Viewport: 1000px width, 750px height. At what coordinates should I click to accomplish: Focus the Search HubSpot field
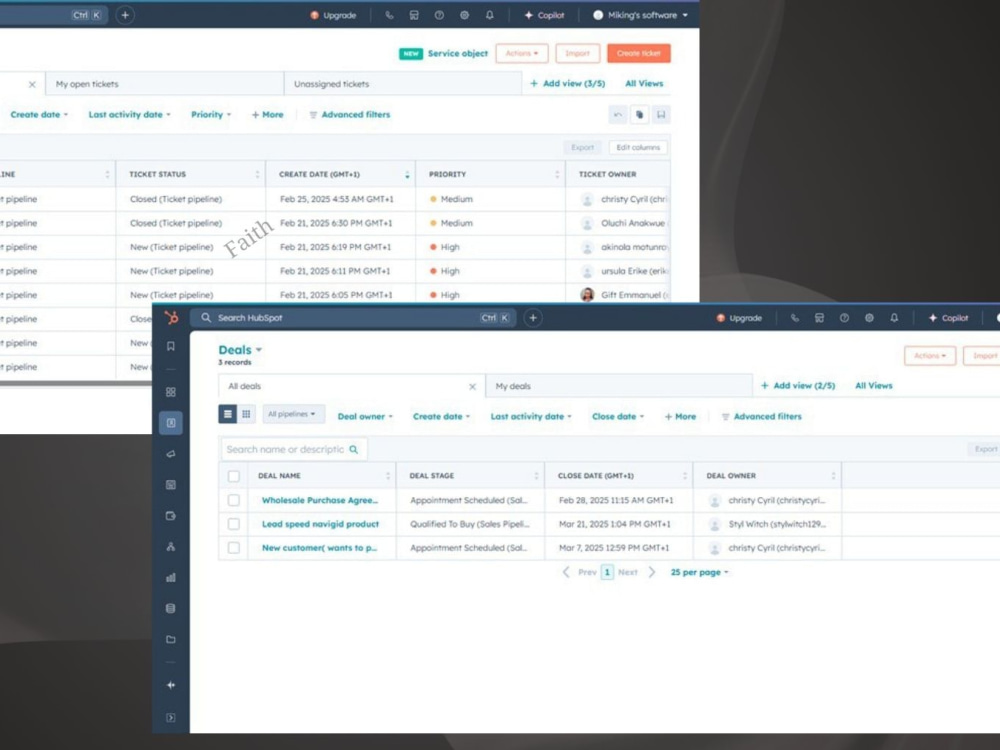coord(355,318)
